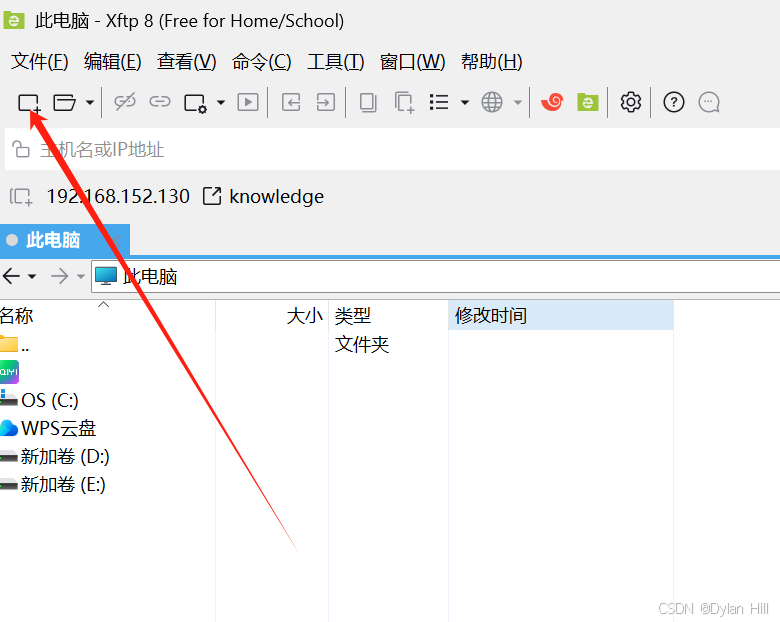
Task: Expand the session properties dropdown arrow
Action: click(220, 103)
